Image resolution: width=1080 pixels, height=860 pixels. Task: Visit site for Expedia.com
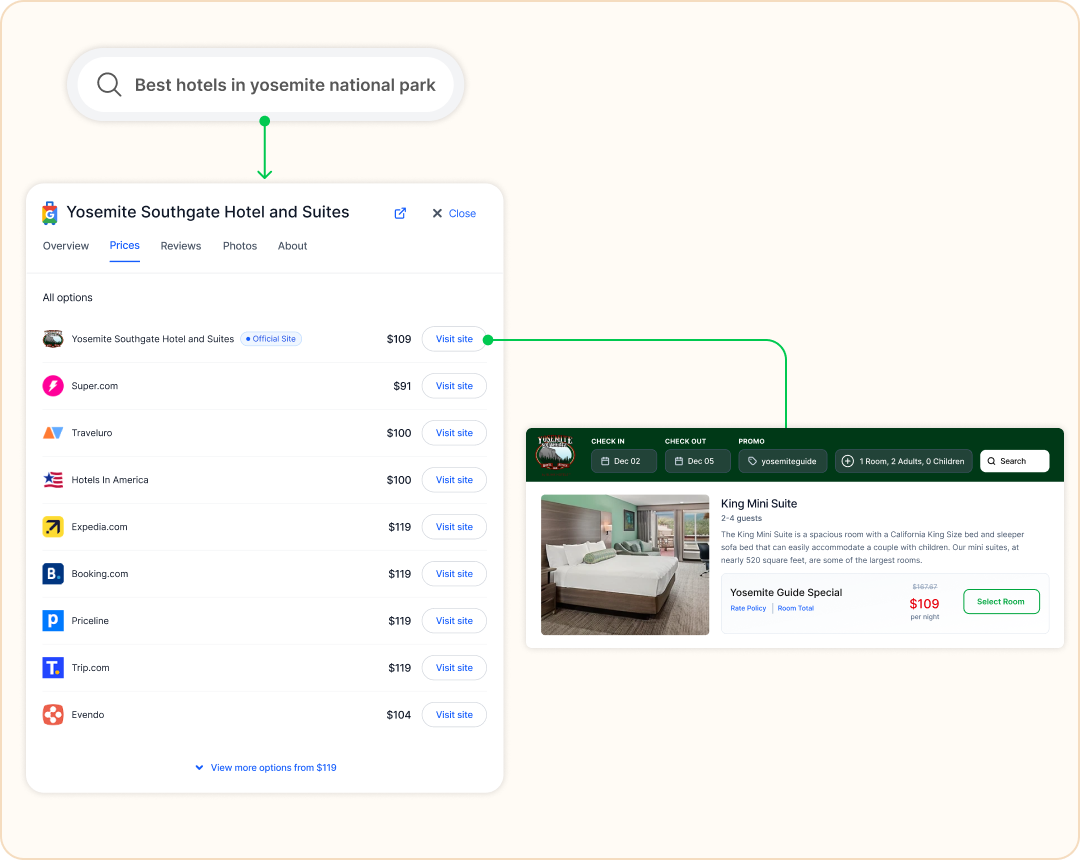pos(454,527)
